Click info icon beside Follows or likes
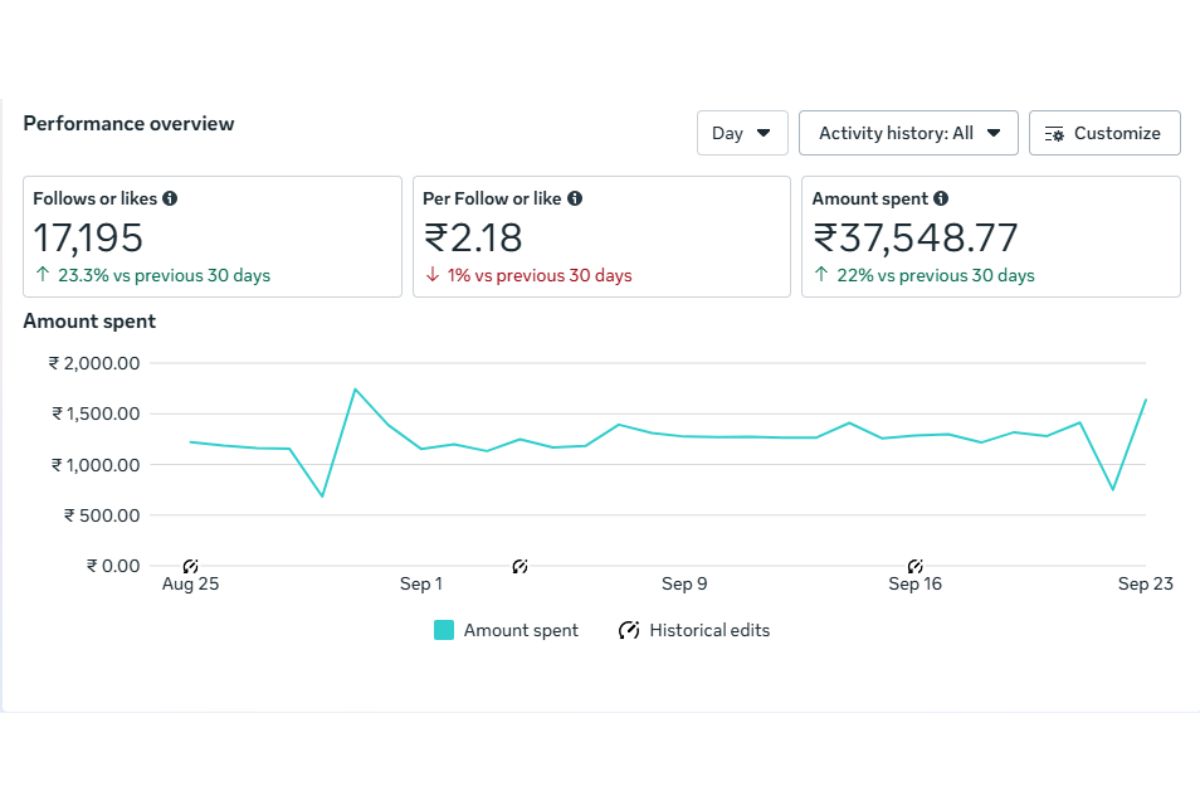Image resolution: width=1200 pixels, height=800 pixels. (x=170, y=199)
